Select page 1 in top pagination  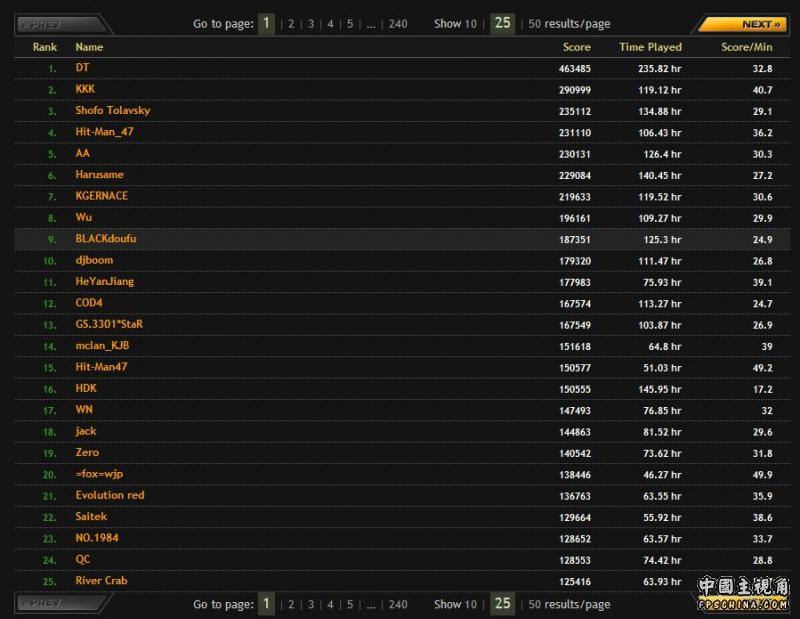tap(266, 23)
